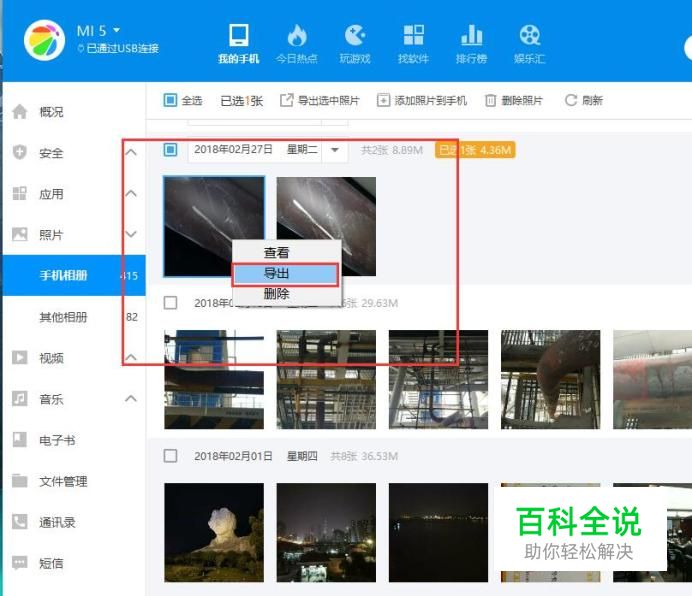The image size is (692, 596).
Task: Open city skyline night photo
Action: (327, 532)
